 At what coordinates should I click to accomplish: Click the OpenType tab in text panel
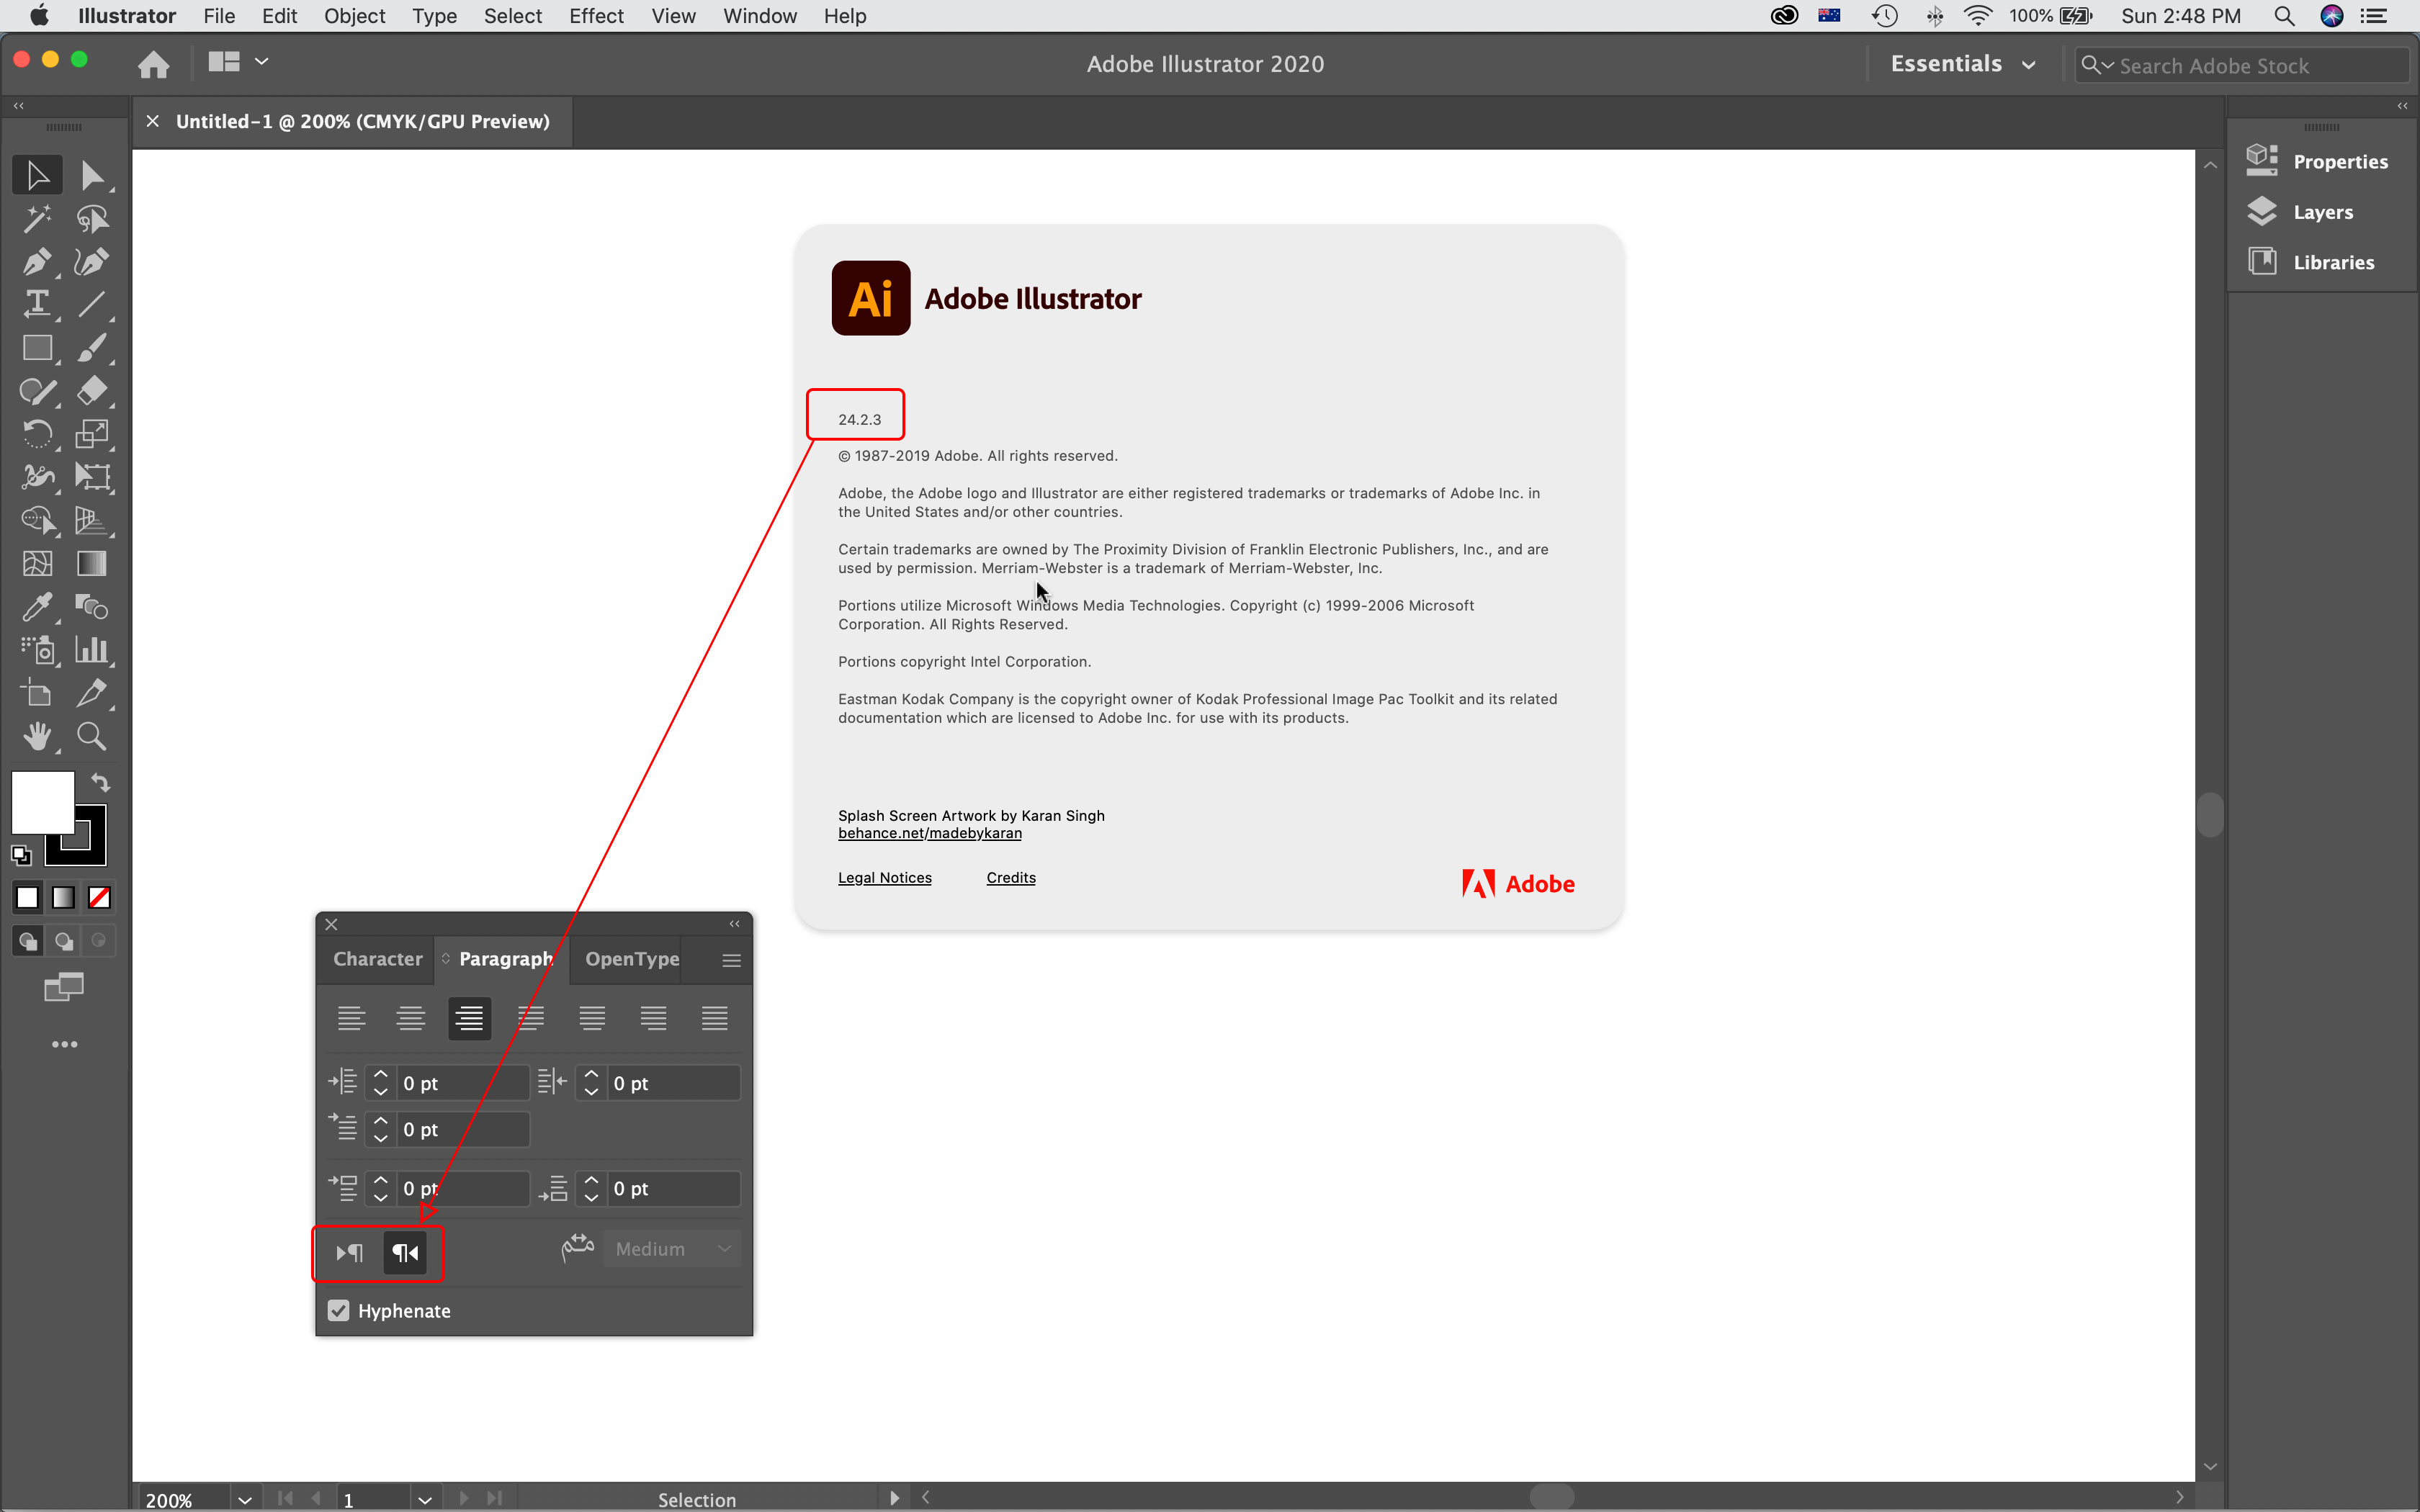(x=631, y=958)
